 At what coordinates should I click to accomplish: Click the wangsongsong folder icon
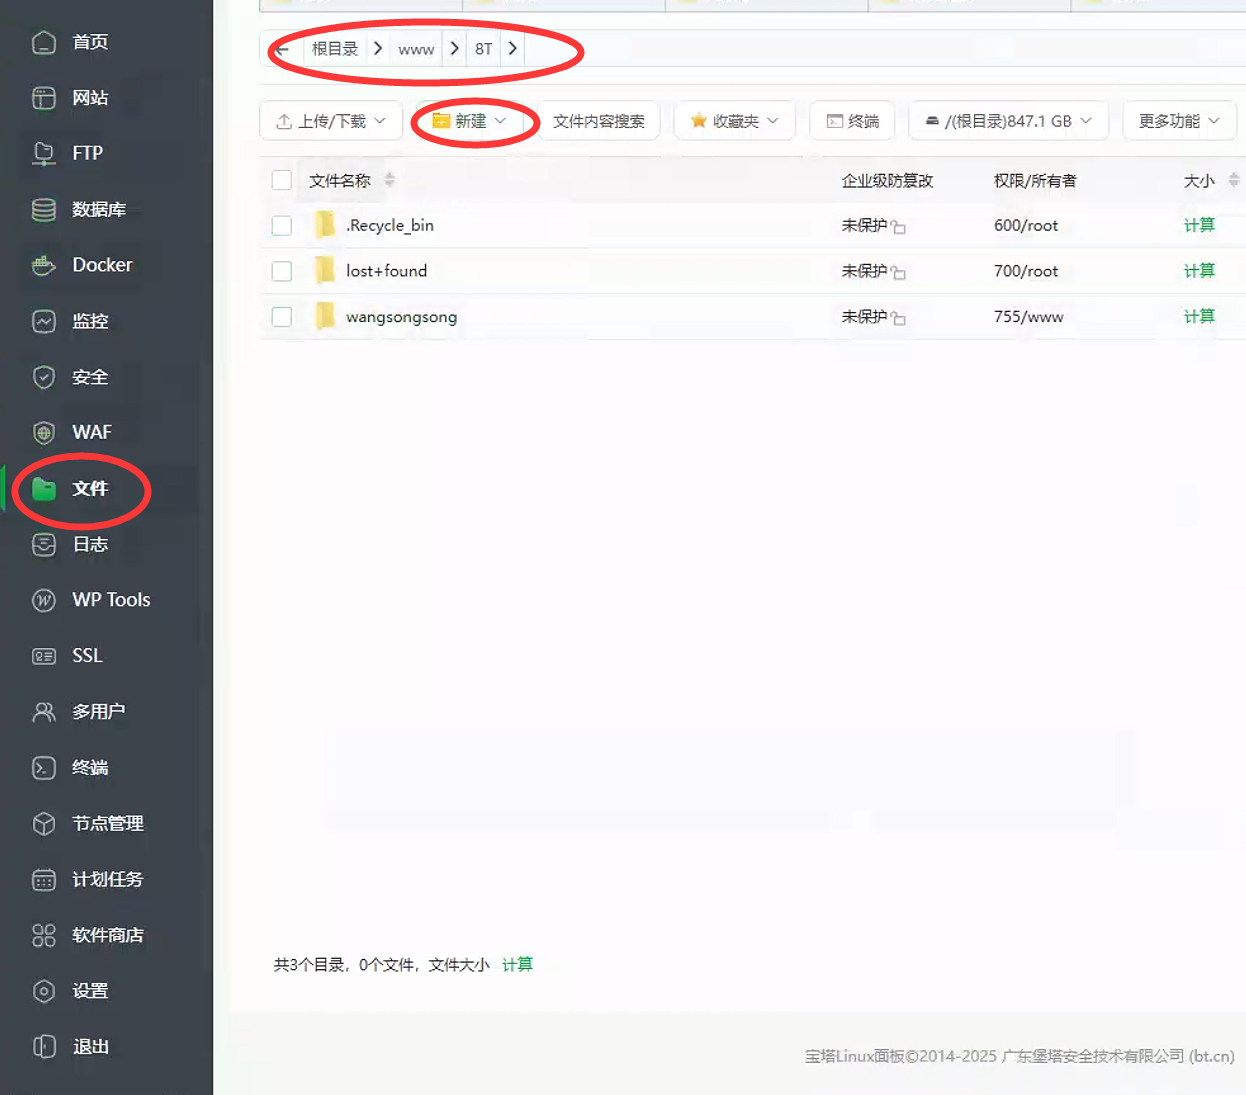point(325,317)
